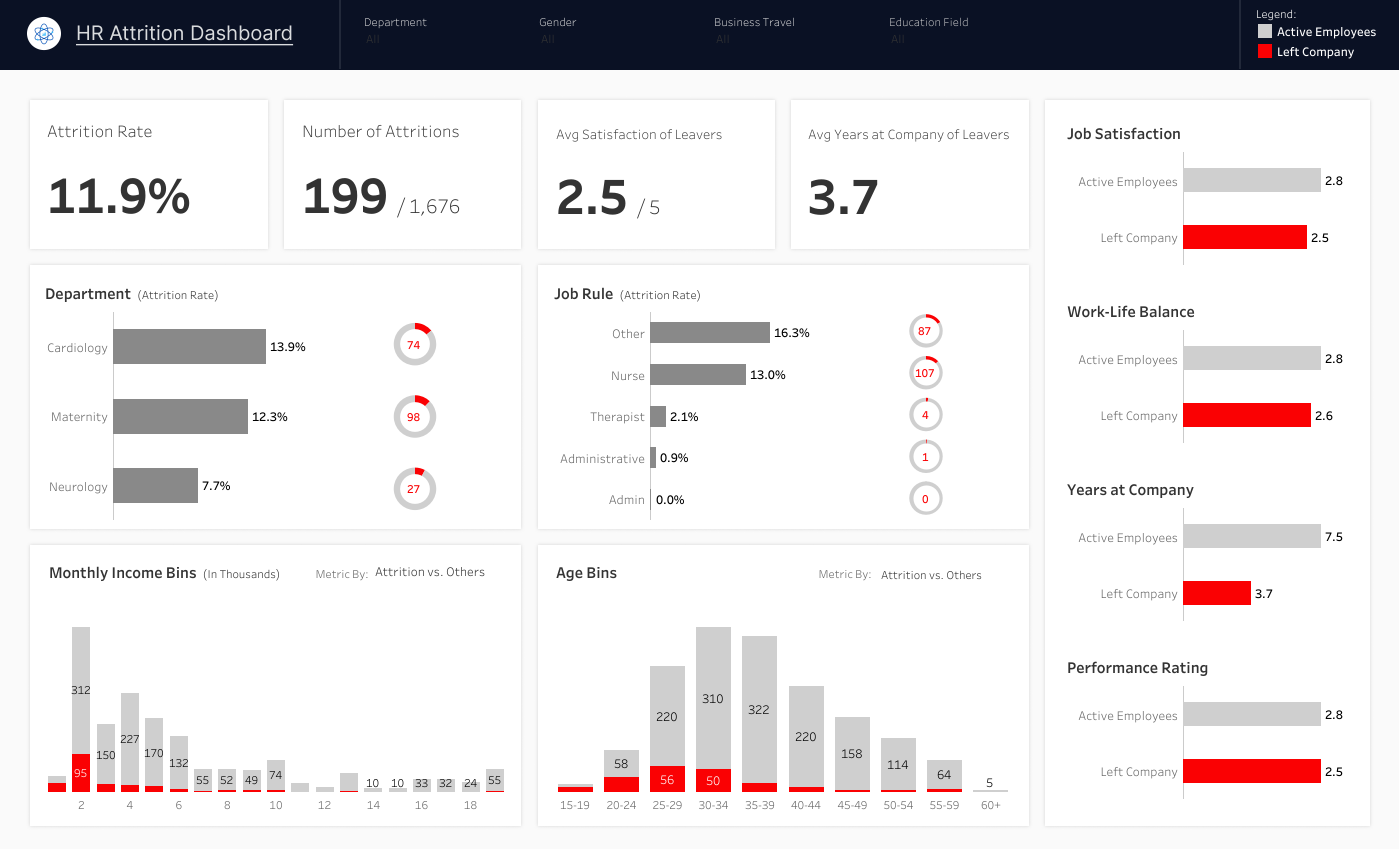Click the 55-59 age bar labeled 64

click(x=944, y=774)
